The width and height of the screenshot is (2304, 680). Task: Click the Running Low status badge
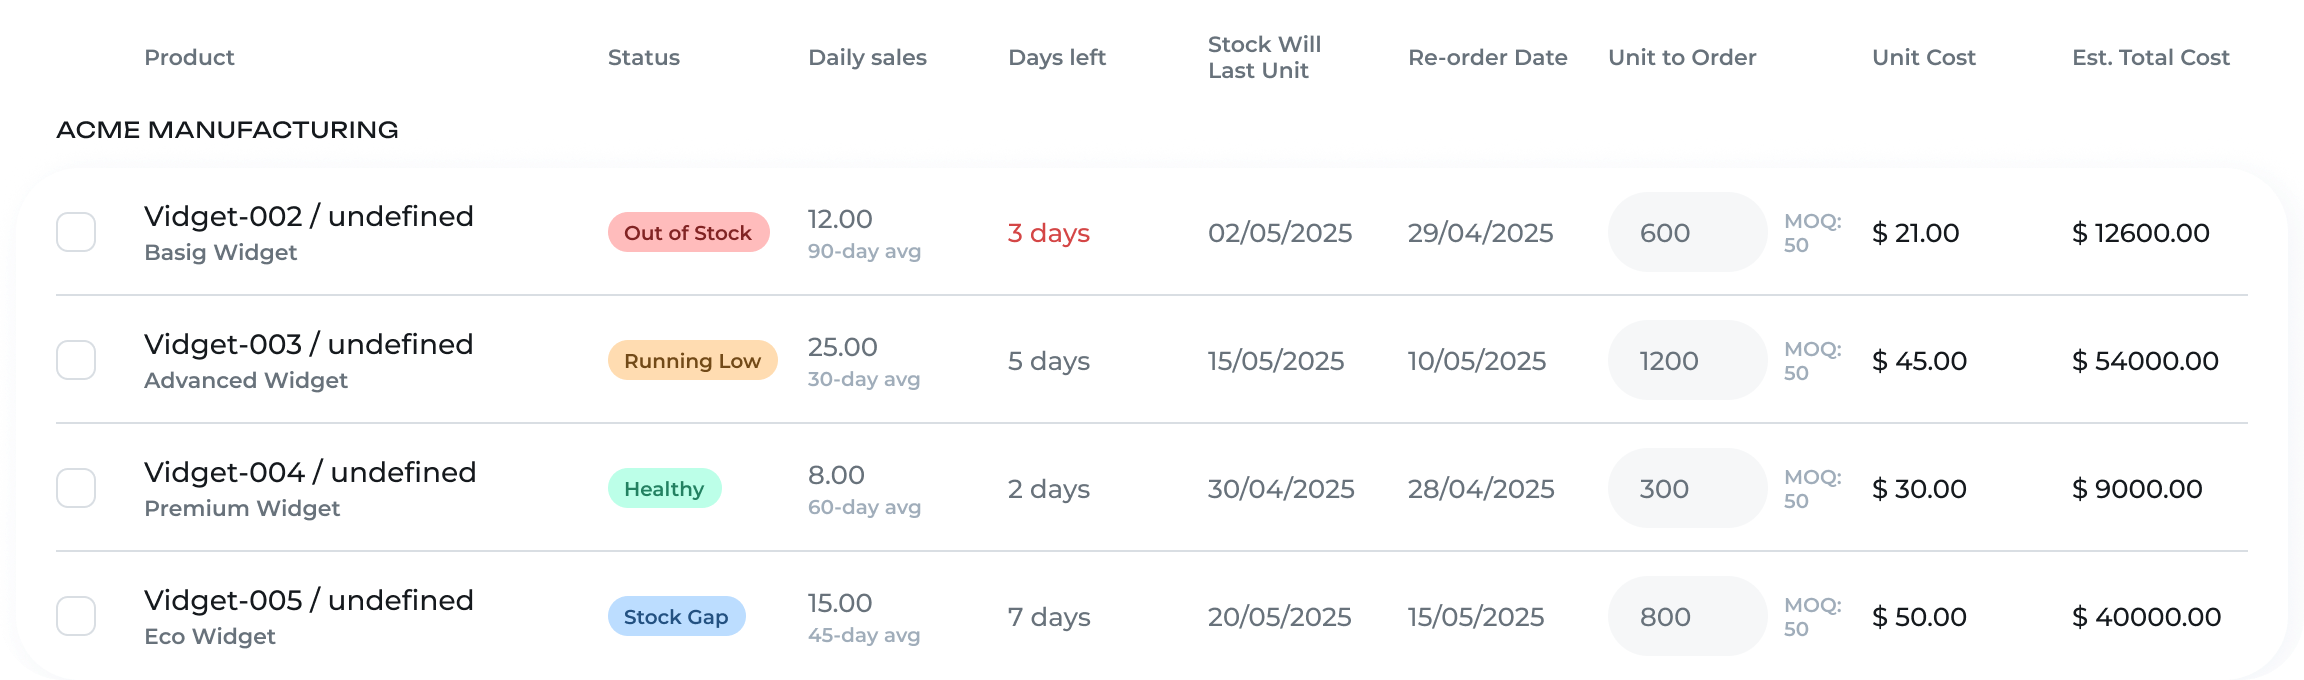692,360
